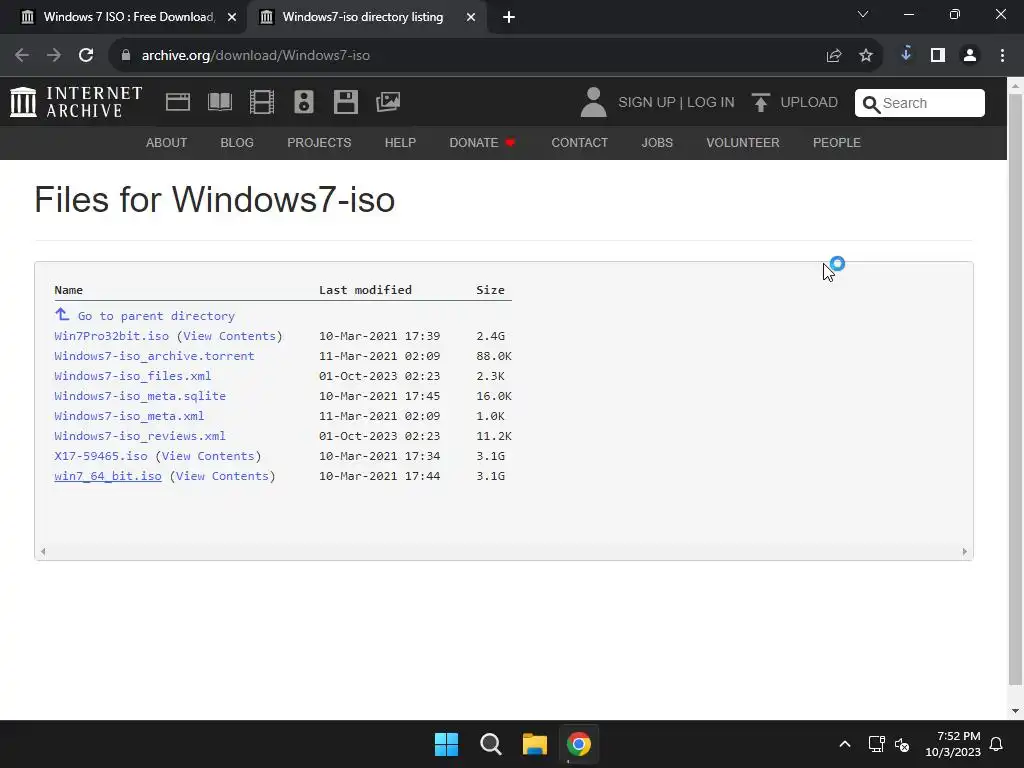1024x768 pixels.
Task: Click the muted volume tray icon
Action: pos(902,744)
